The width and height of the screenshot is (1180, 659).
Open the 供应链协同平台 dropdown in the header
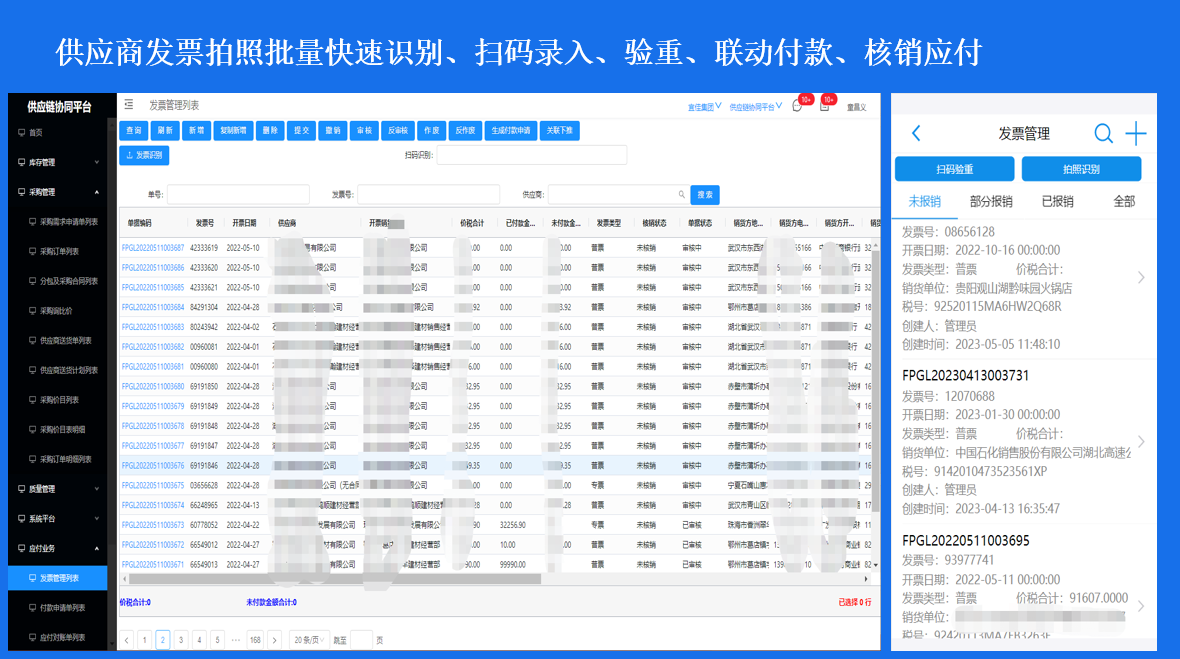[x=755, y=106]
